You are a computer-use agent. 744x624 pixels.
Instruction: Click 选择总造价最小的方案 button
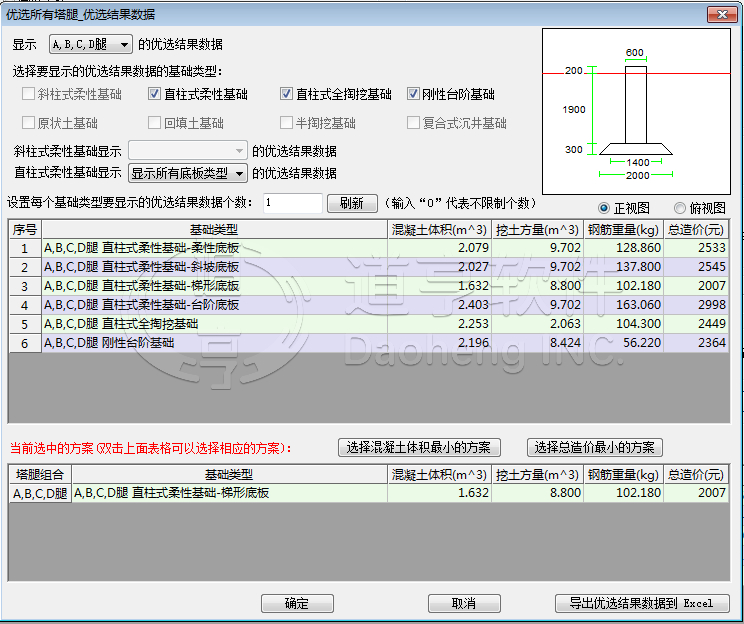coord(595,447)
